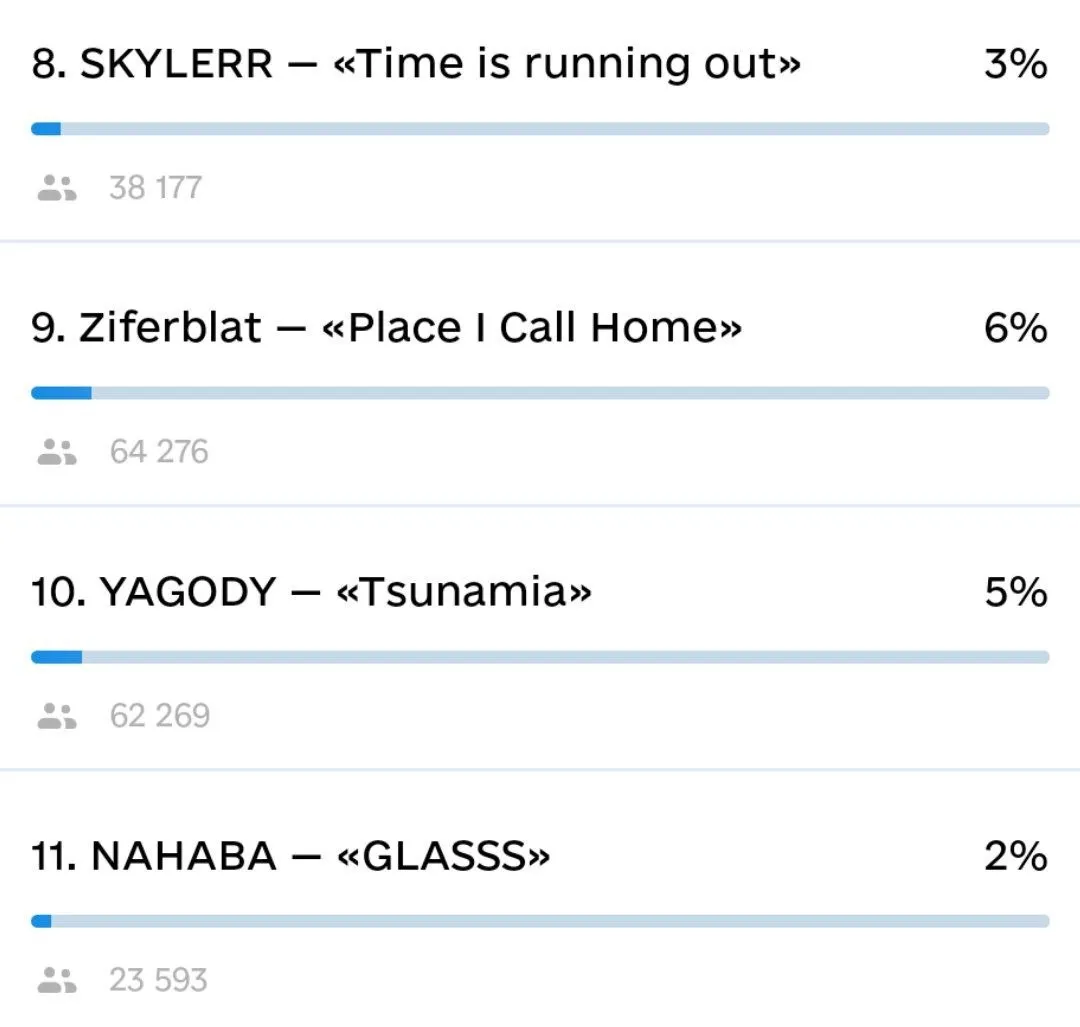Image resolution: width=1080 pixels, height=1027 pixels.
Task: Vote for NAHABA «GLASSS»
Action: tap(290, 856)
